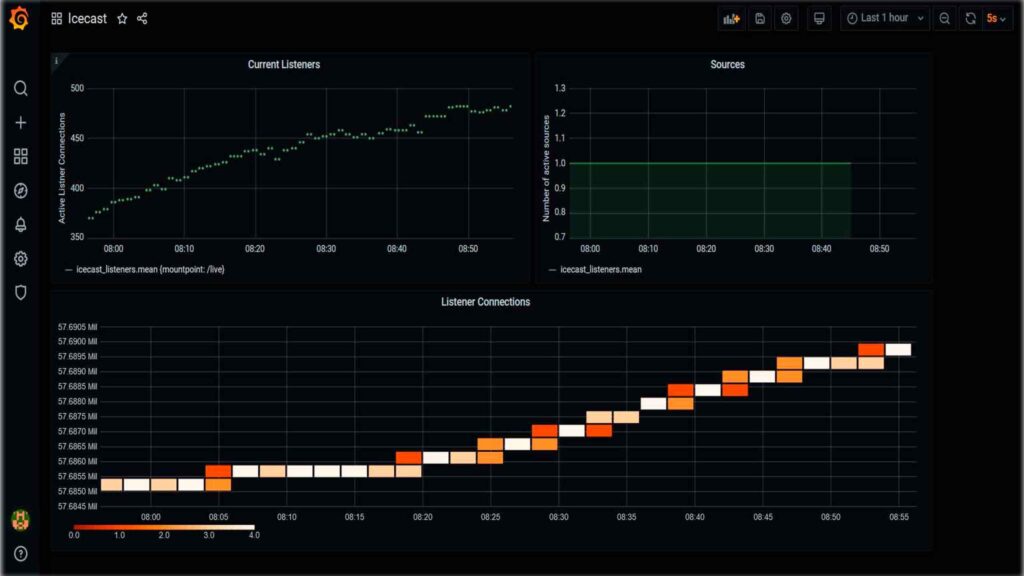The height and width of the screenshot is (576, 1024).
Task: Toggle the Sources panel icecast_listeners.mean legend
Action: tap(601, 269)
